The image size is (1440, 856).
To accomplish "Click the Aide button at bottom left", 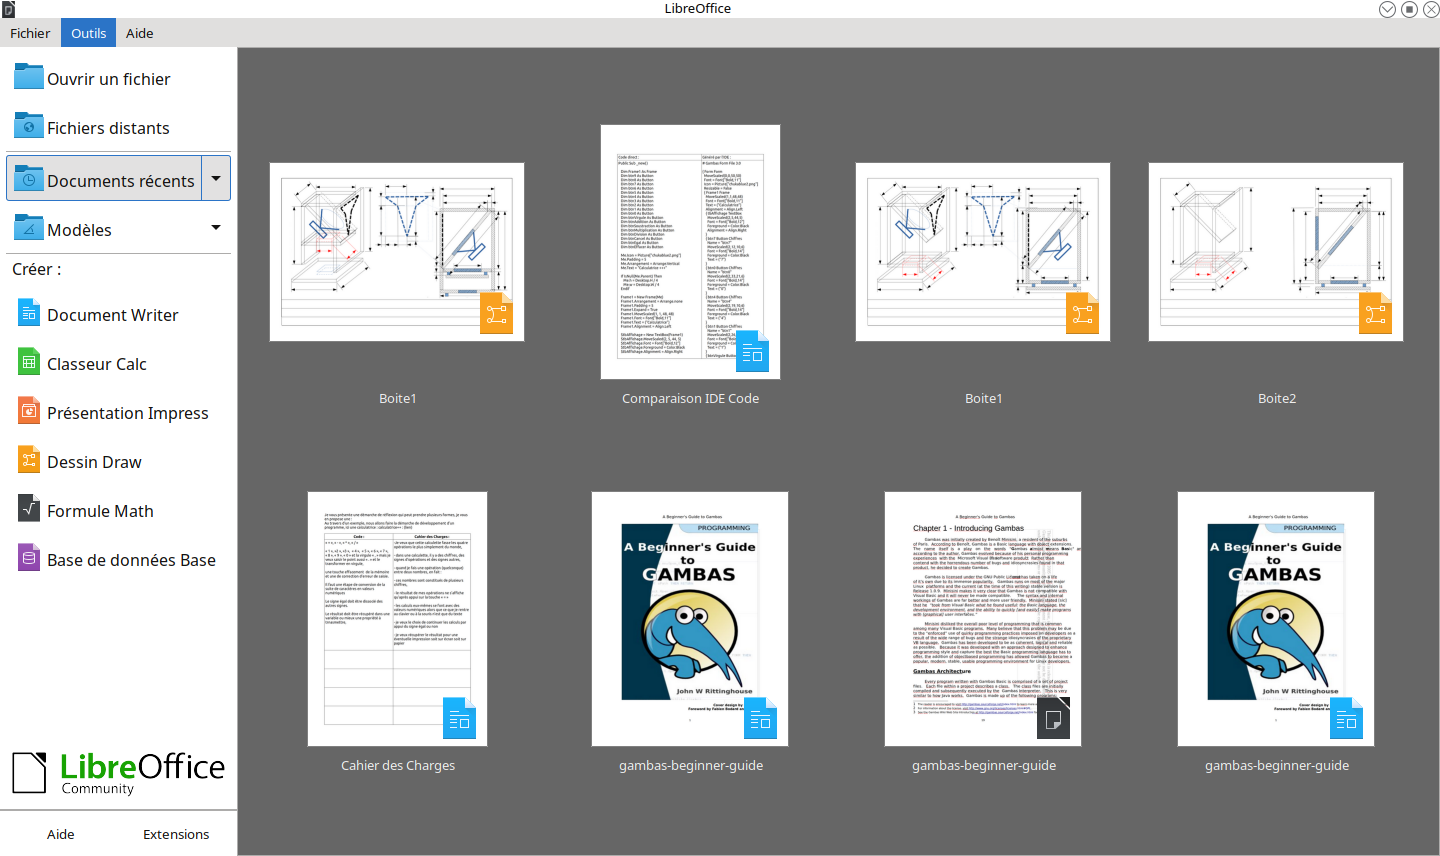I will pos(61,834).
